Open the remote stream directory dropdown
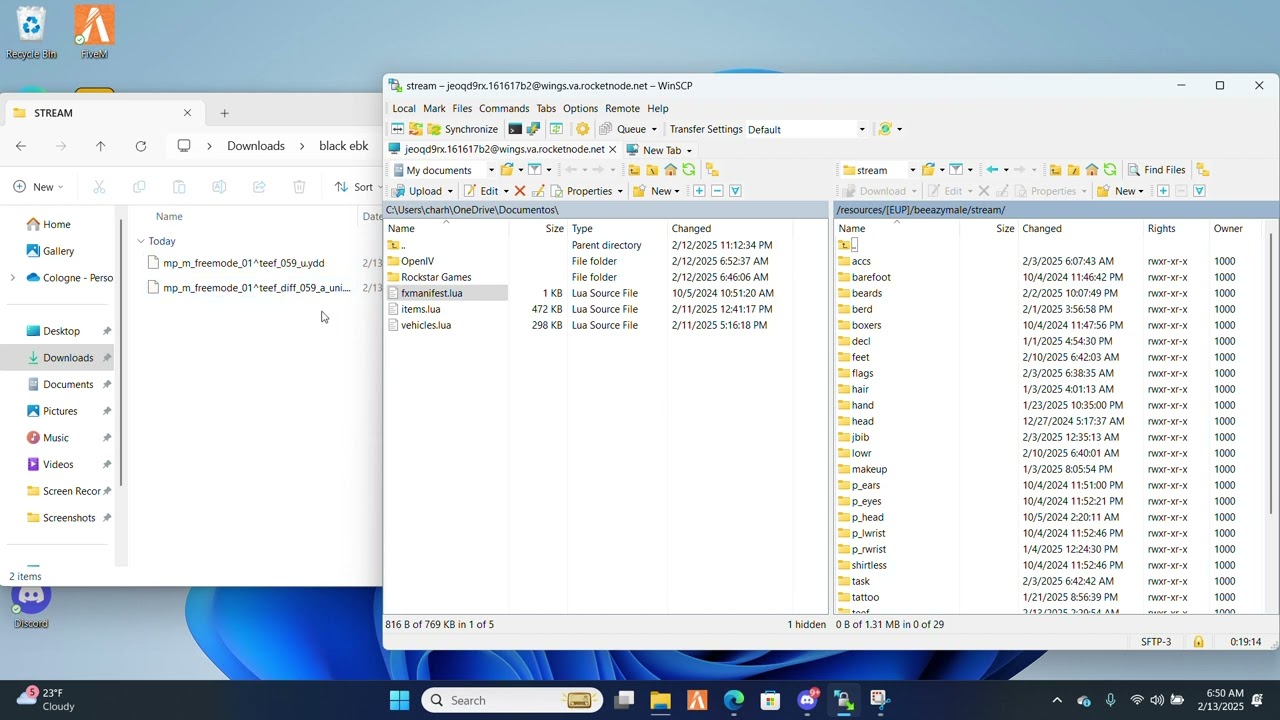Screen dimensions: 1280x720 (912, 170)
